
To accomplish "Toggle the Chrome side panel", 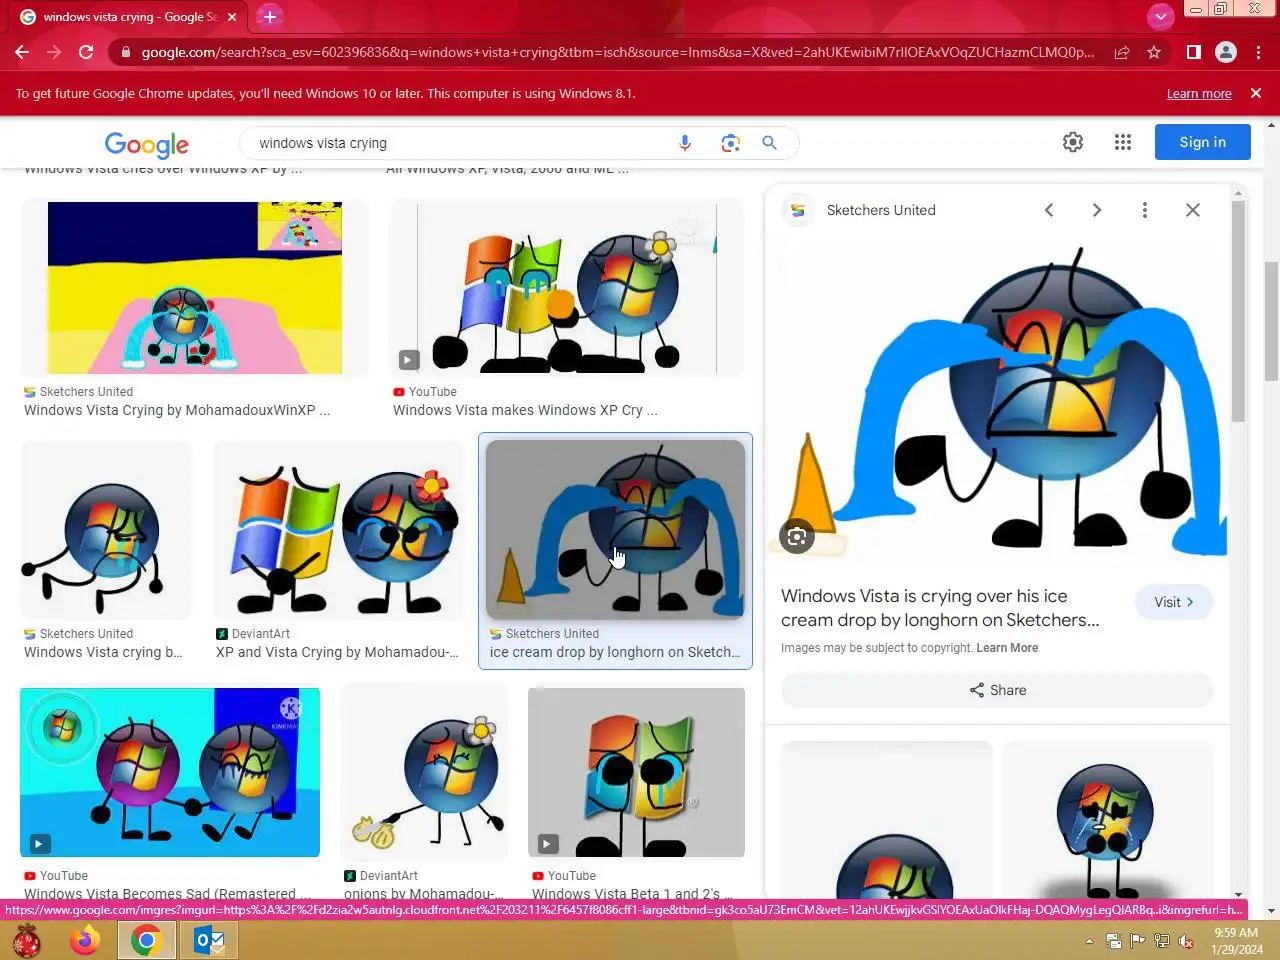I will (1193, 52).
